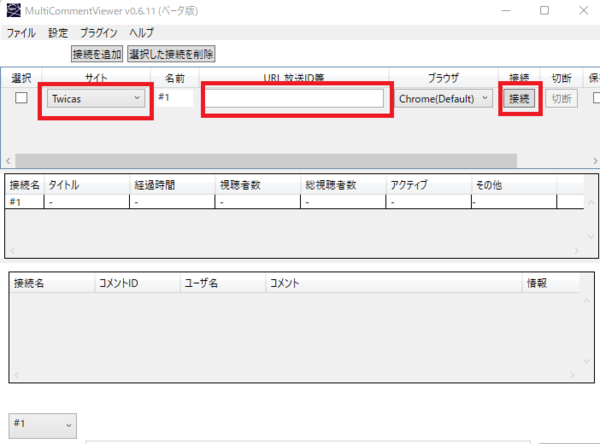Click the 総視聴者数 column header
Screen dimensions: 600x444
[x=343, y=185]
